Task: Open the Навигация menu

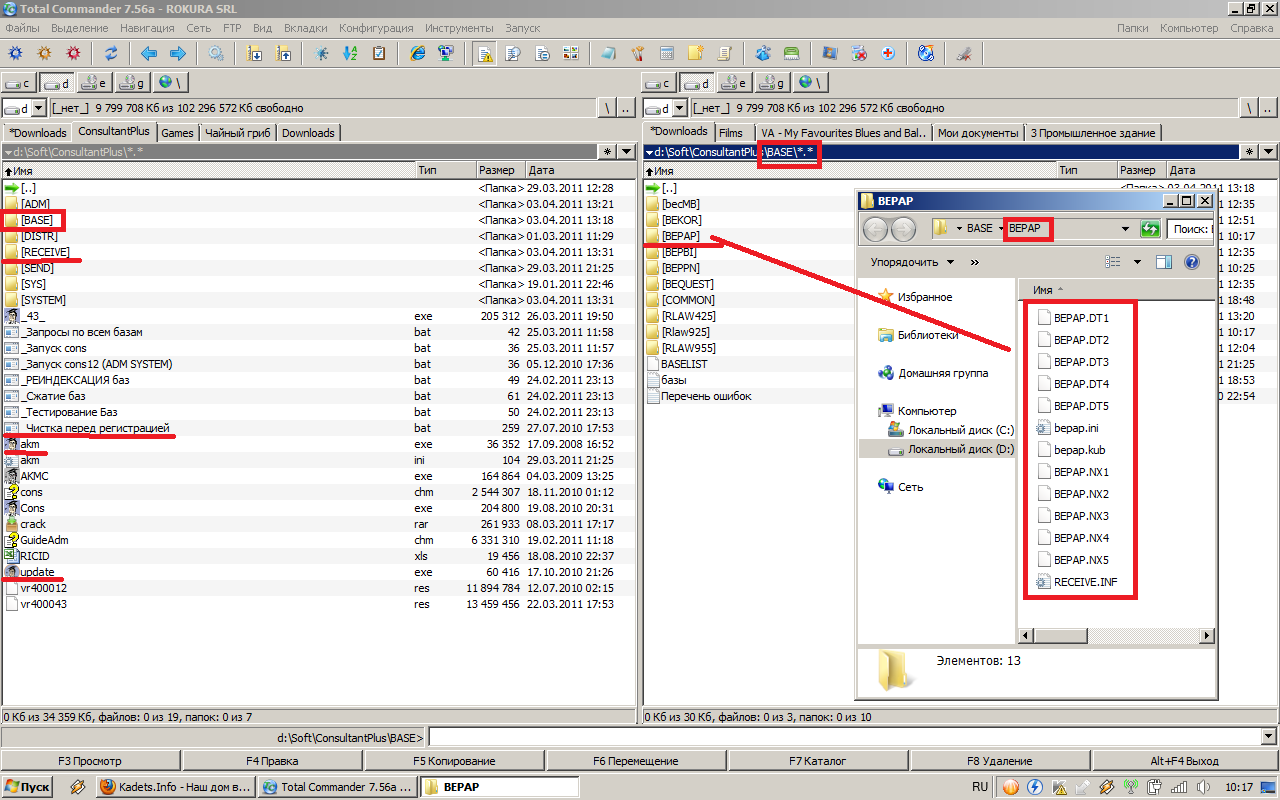Action: click(x=147, y=28)
